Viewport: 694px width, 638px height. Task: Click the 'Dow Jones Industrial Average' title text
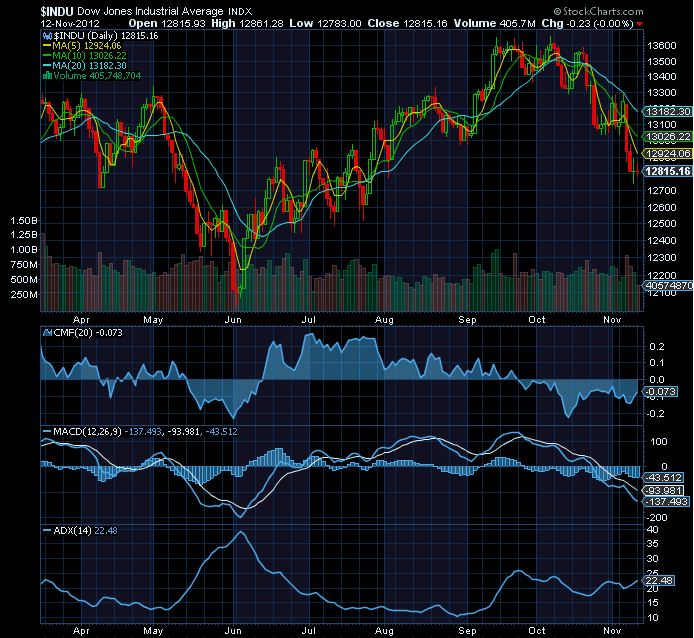[150, 12]
